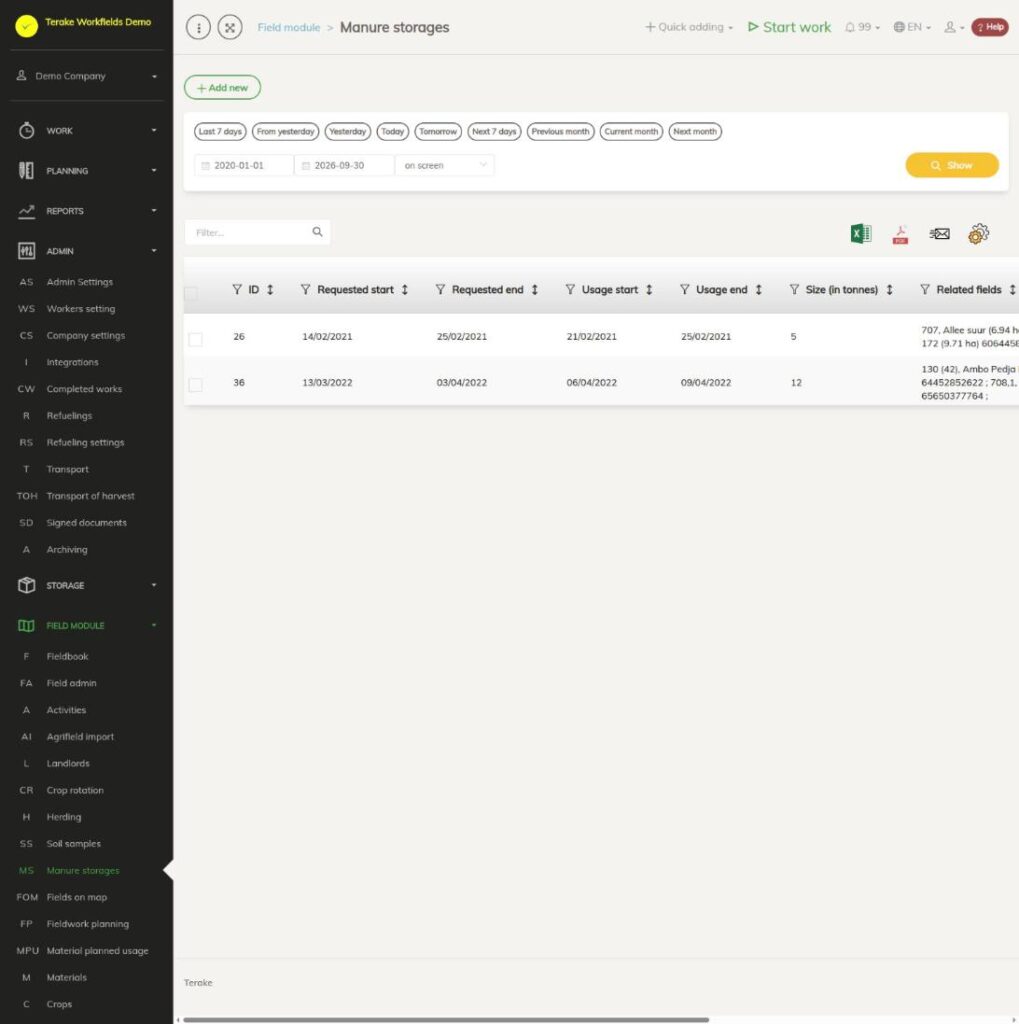
Task: Click the fullscreen expand icon in header
Action: point(230,27)
